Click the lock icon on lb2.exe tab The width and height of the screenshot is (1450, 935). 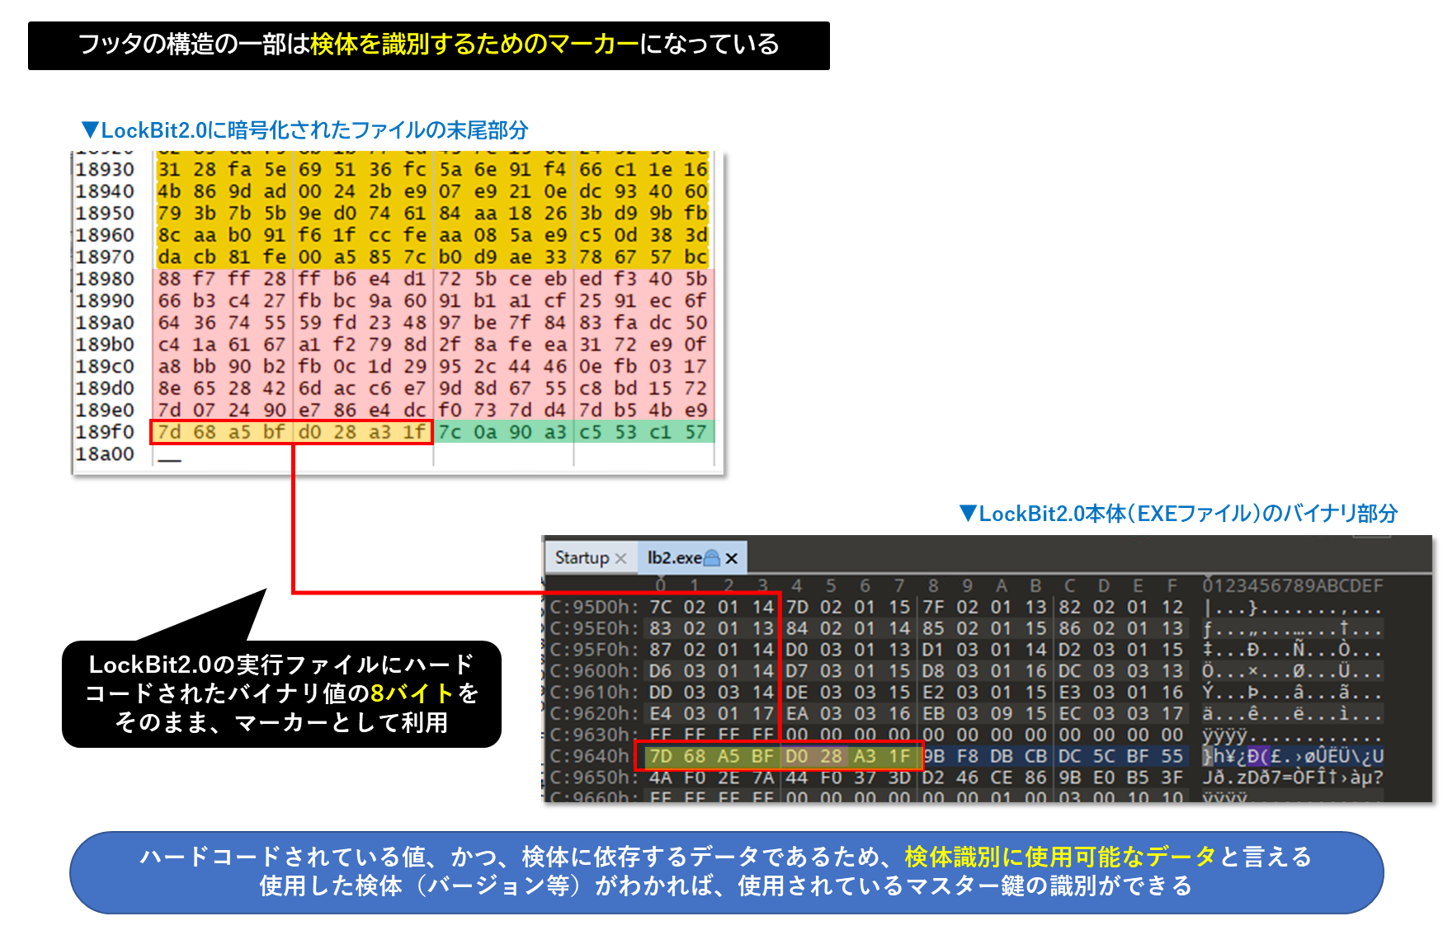pos(712,558)
